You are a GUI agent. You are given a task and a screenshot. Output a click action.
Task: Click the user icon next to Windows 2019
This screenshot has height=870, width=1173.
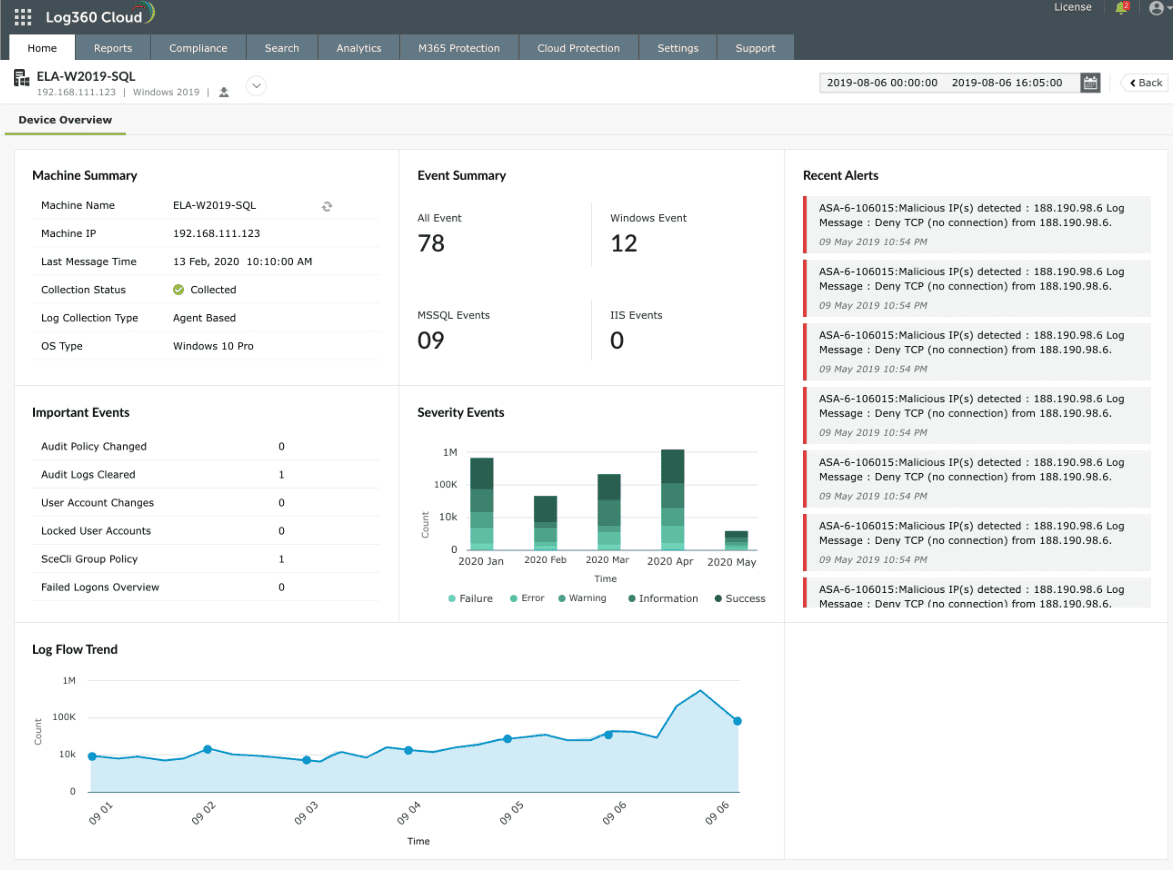(224, 92)
